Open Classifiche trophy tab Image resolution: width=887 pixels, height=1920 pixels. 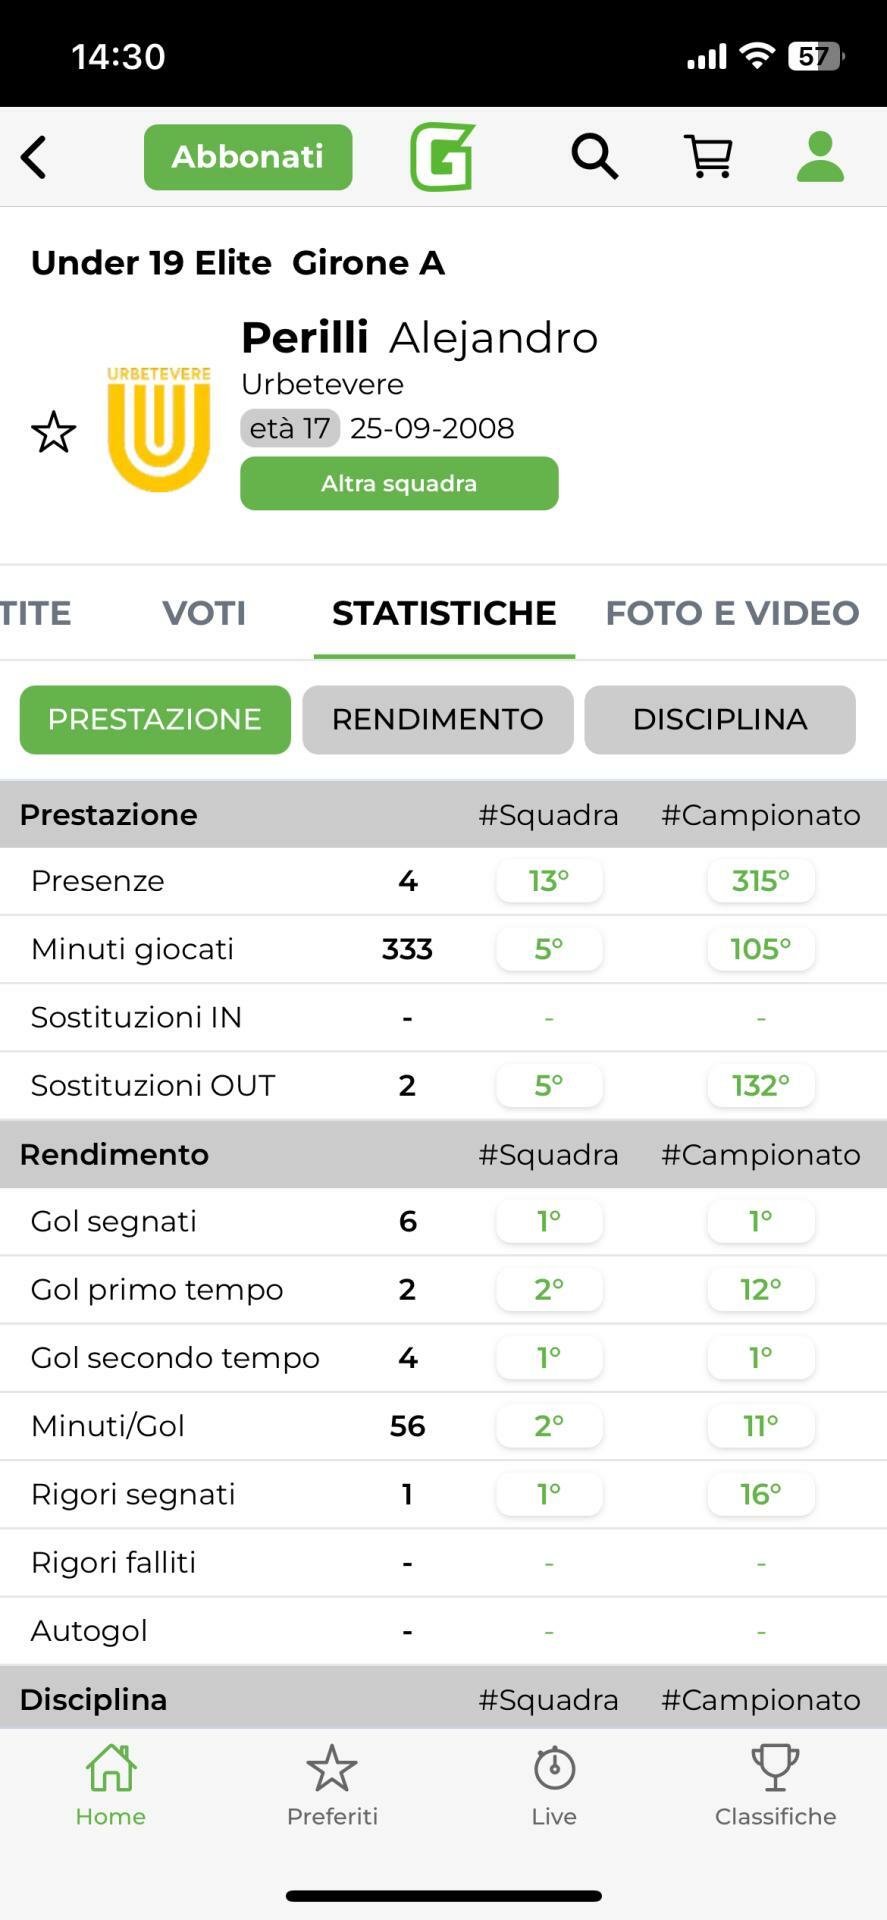point(775,1786)
